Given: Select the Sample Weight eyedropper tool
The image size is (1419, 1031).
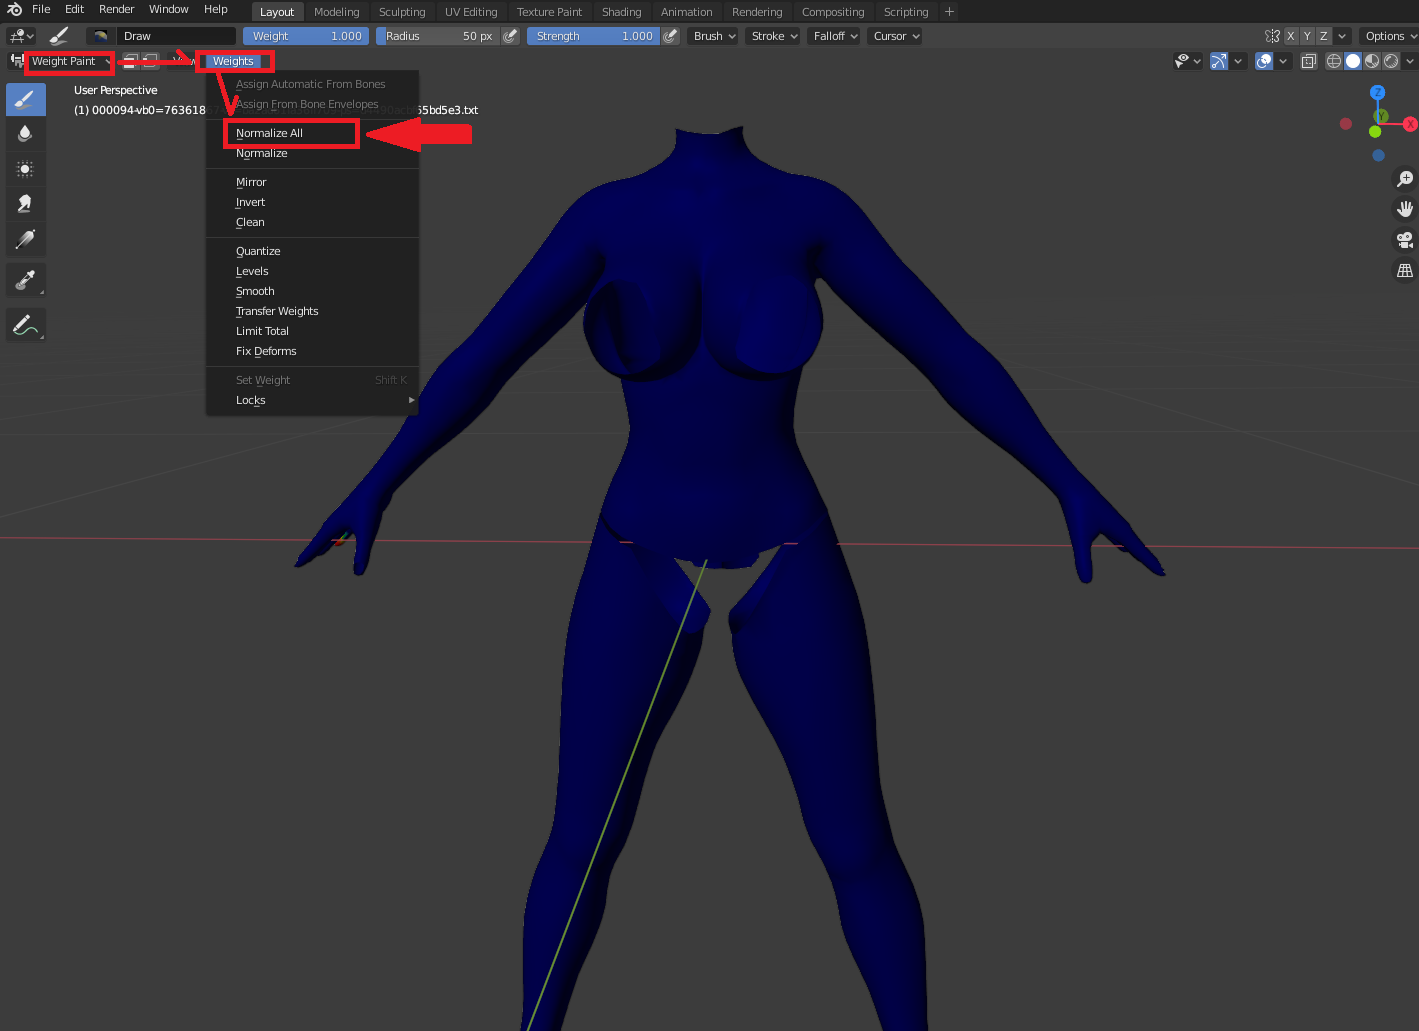Looking at the screenshot, I should (25, 280).
